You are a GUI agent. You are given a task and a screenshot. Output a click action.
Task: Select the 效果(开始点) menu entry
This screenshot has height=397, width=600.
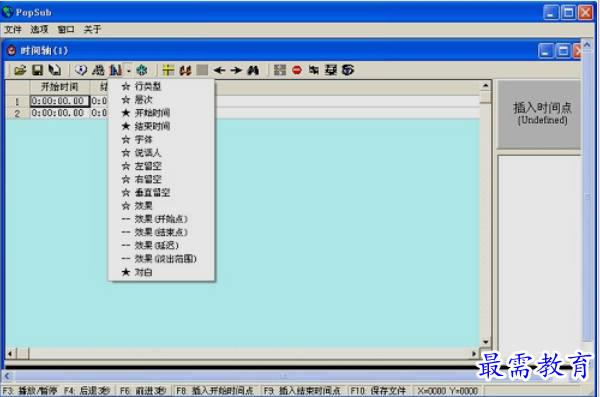point(161,219)
